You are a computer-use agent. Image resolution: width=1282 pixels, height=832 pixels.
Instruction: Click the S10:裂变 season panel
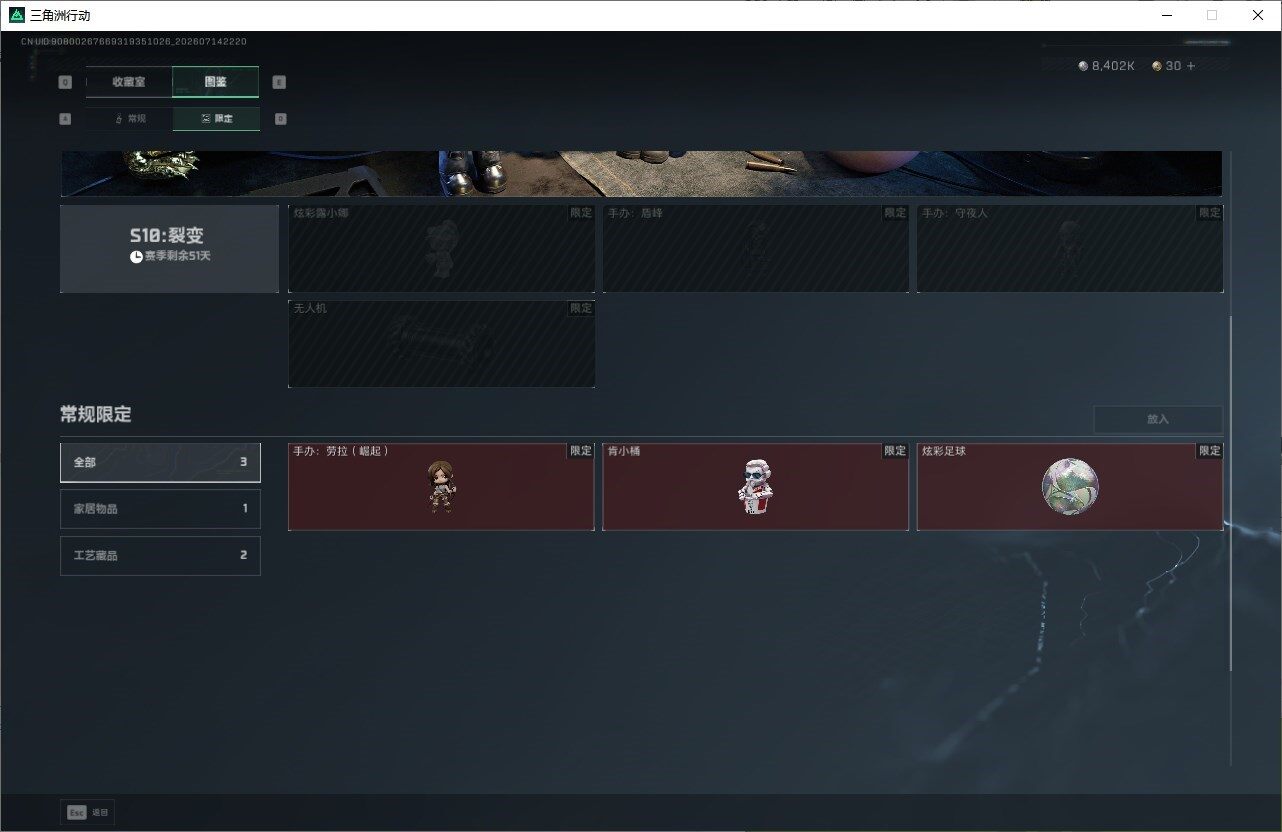(169, 248)
